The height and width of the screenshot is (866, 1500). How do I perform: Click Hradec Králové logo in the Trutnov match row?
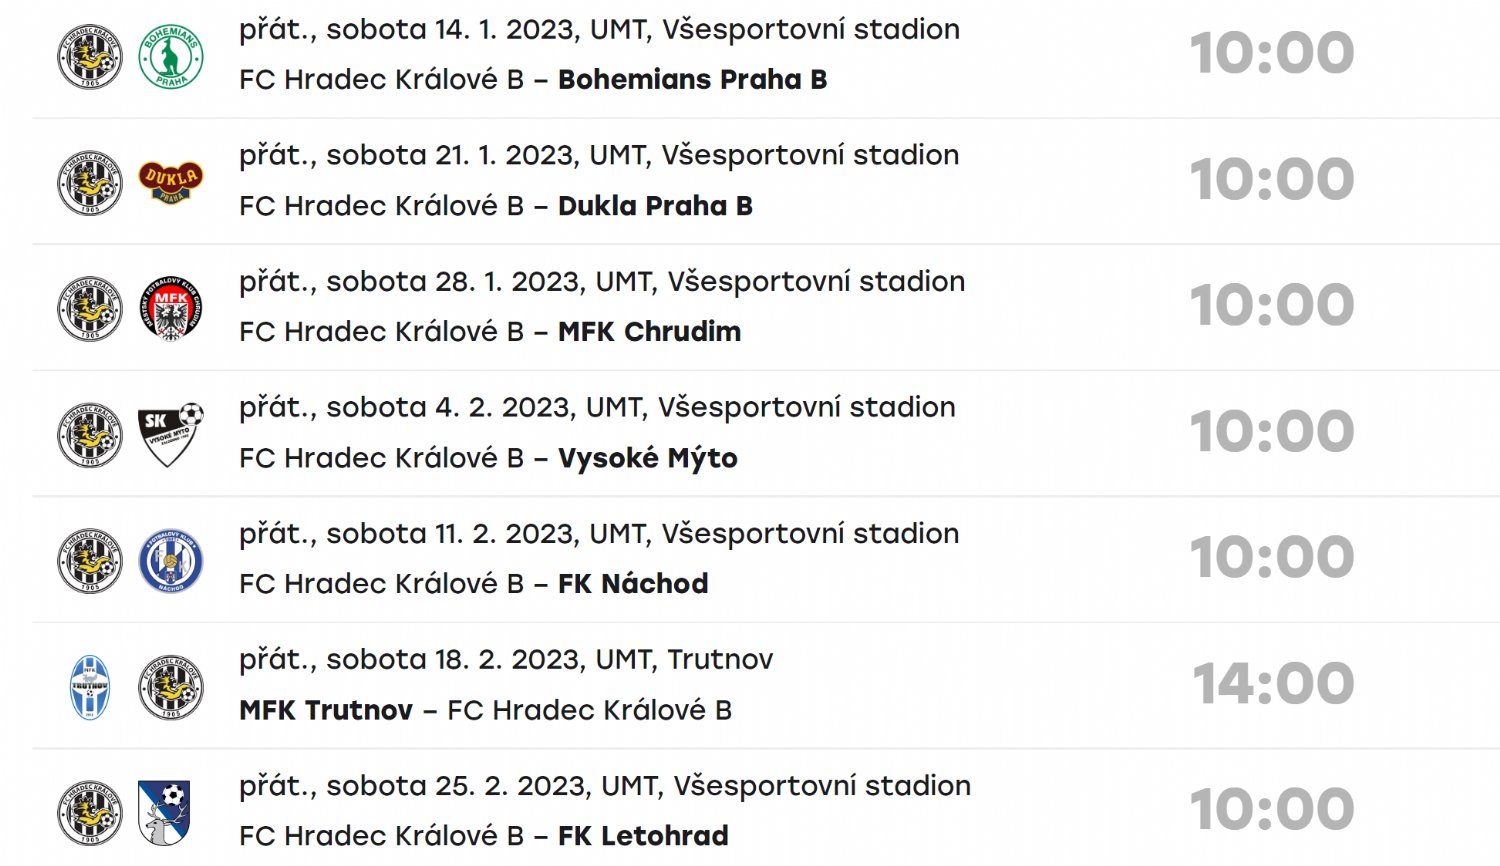(171, 687)
